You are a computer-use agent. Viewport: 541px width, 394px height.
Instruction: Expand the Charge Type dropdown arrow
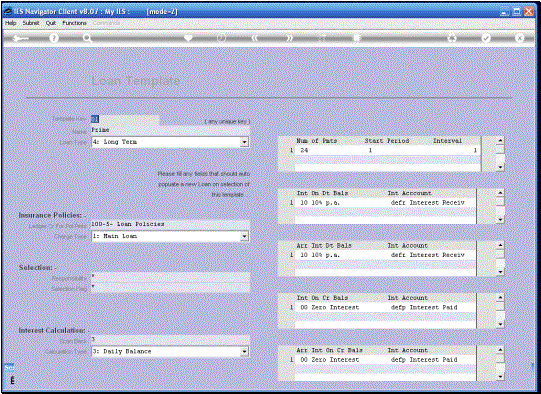[x=244, y=236]
